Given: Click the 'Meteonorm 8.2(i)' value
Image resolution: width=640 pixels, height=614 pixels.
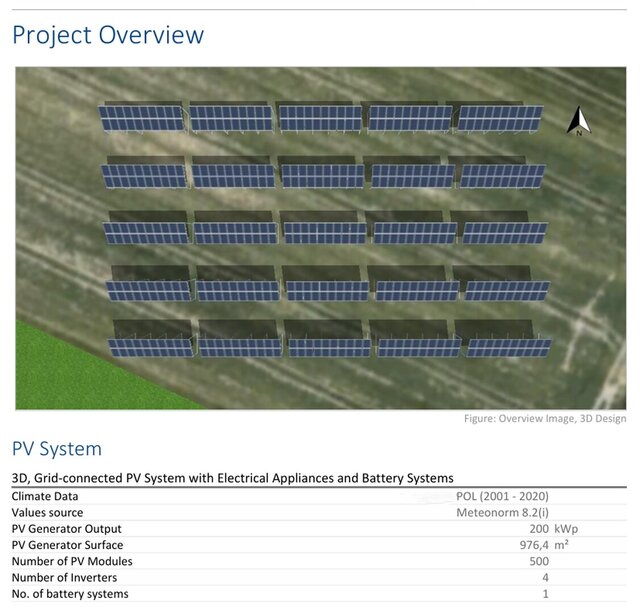Looking at the screenshot, I should pos(502,513).
